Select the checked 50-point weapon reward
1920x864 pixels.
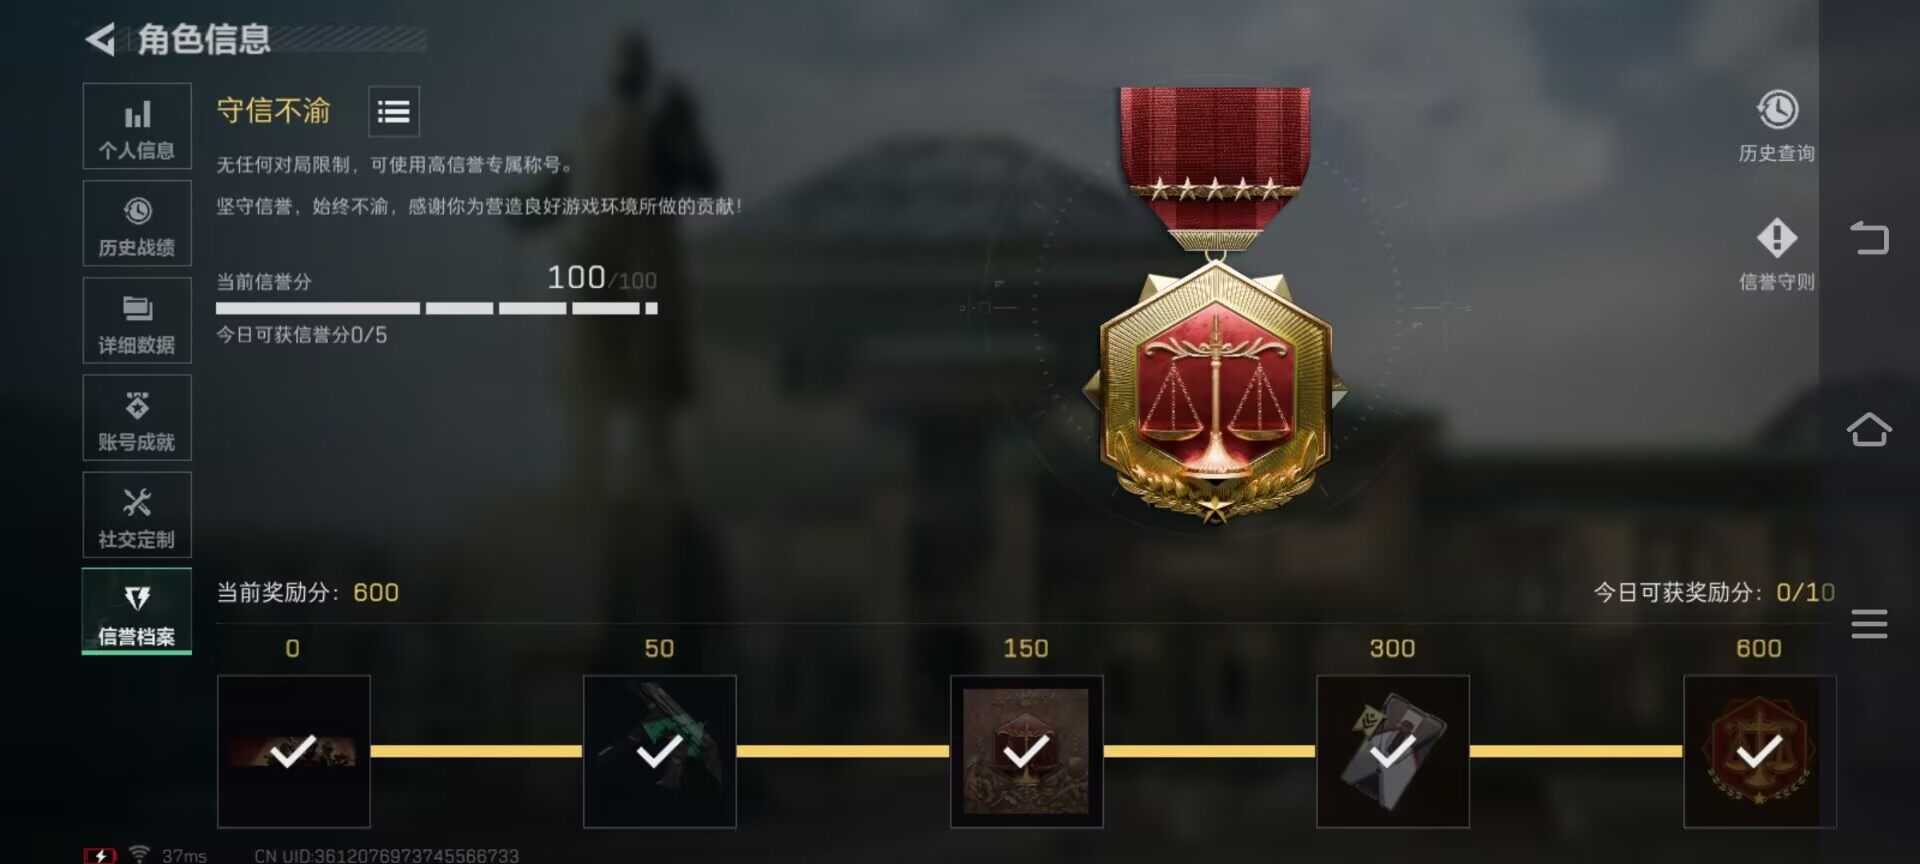pos(660,751)
